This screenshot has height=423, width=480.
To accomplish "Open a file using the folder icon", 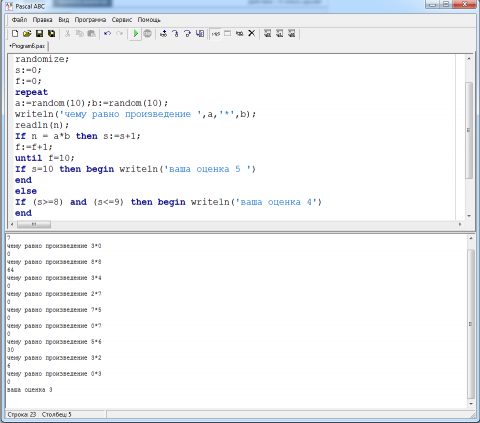I will click(x=27, y=33).
